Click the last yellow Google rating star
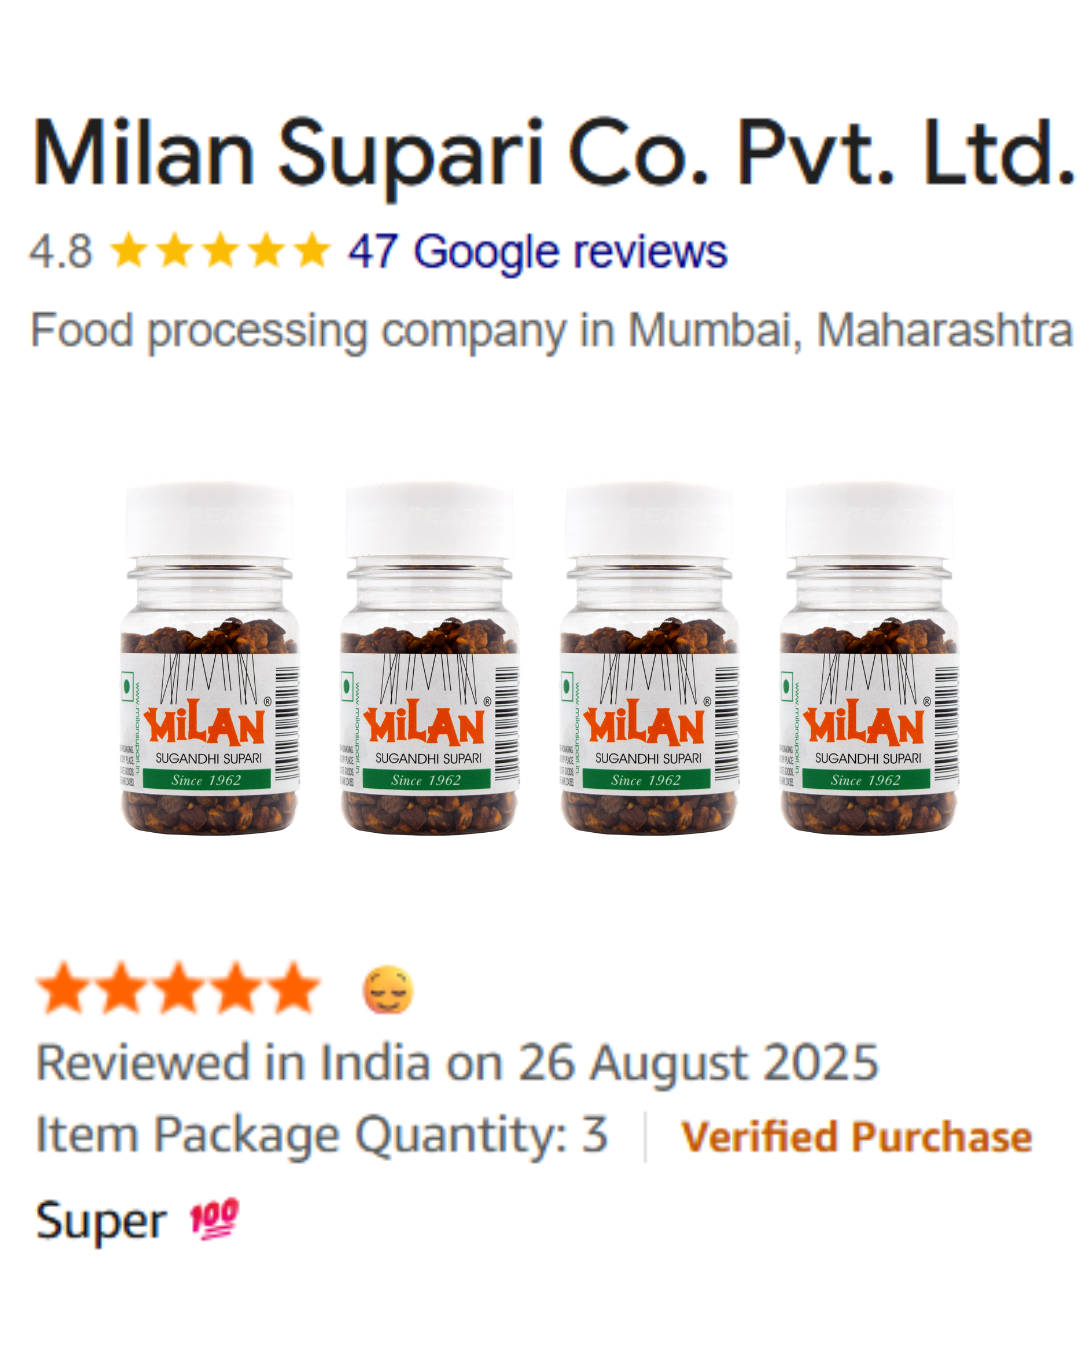Viewport: 1080px width, 1350px height. click(x=312, y=250)
